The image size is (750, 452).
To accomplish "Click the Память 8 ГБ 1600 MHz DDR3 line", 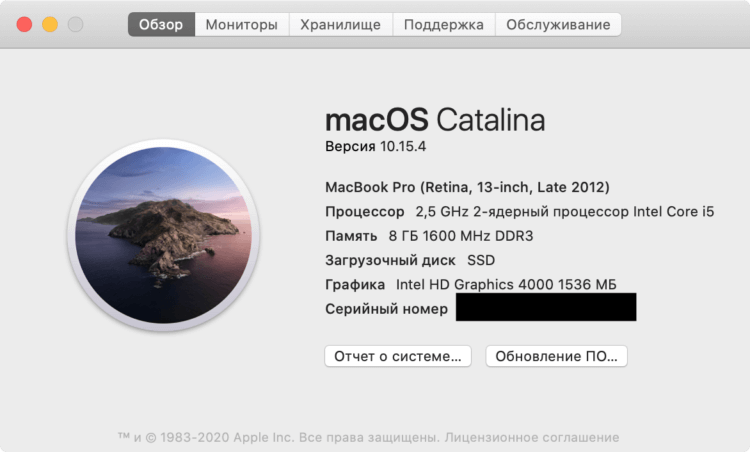I will (x=429, y=236).
